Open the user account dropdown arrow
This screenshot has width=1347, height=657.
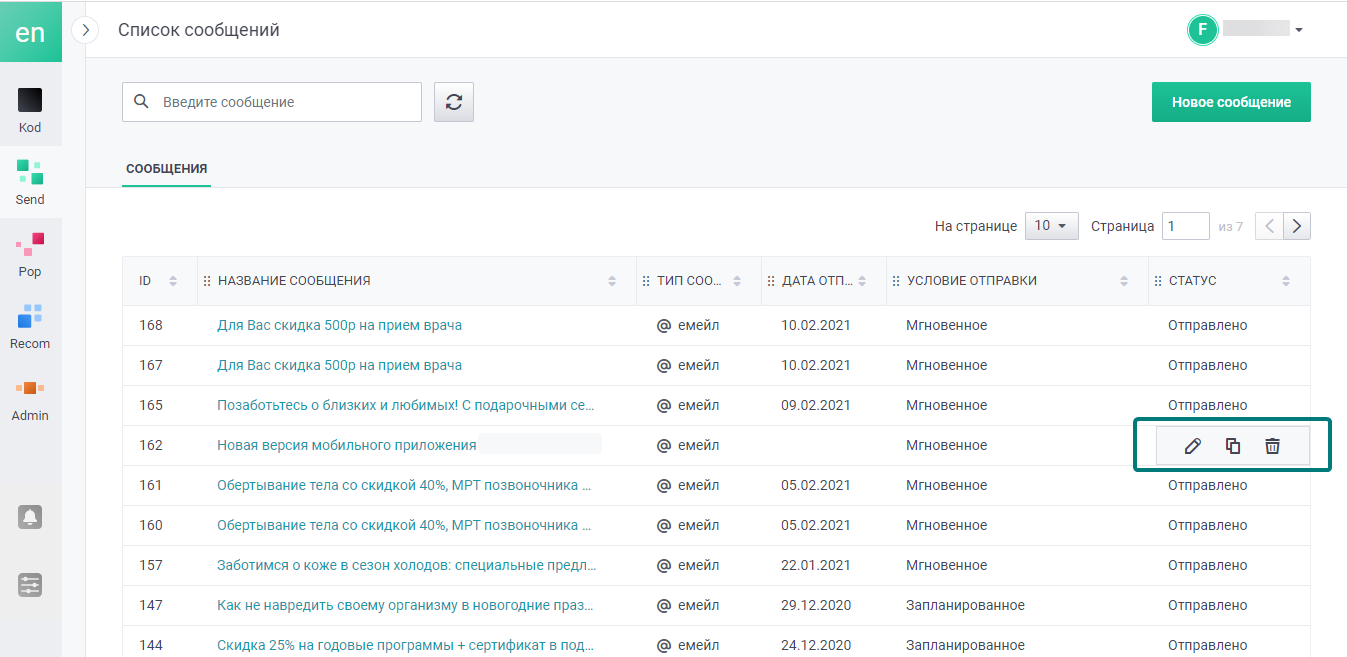(x=1299, y=30)
